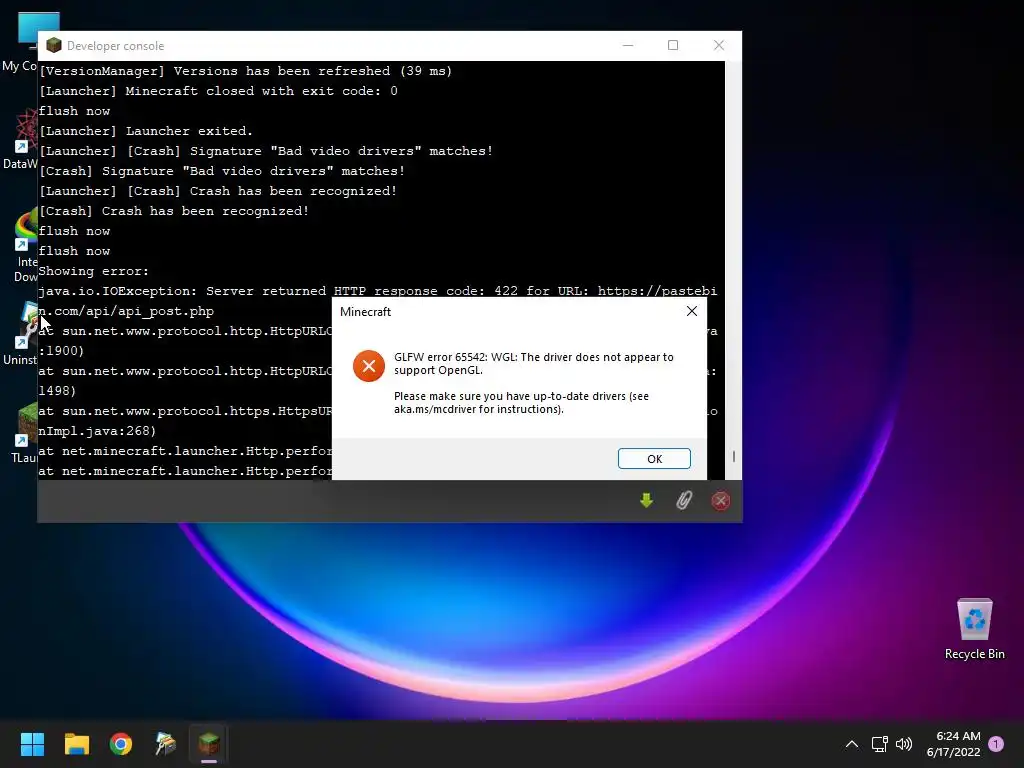Click the 'n.com/api/api_post.php' console line
Screen dimensions: 1024x768
click(126, 312)
